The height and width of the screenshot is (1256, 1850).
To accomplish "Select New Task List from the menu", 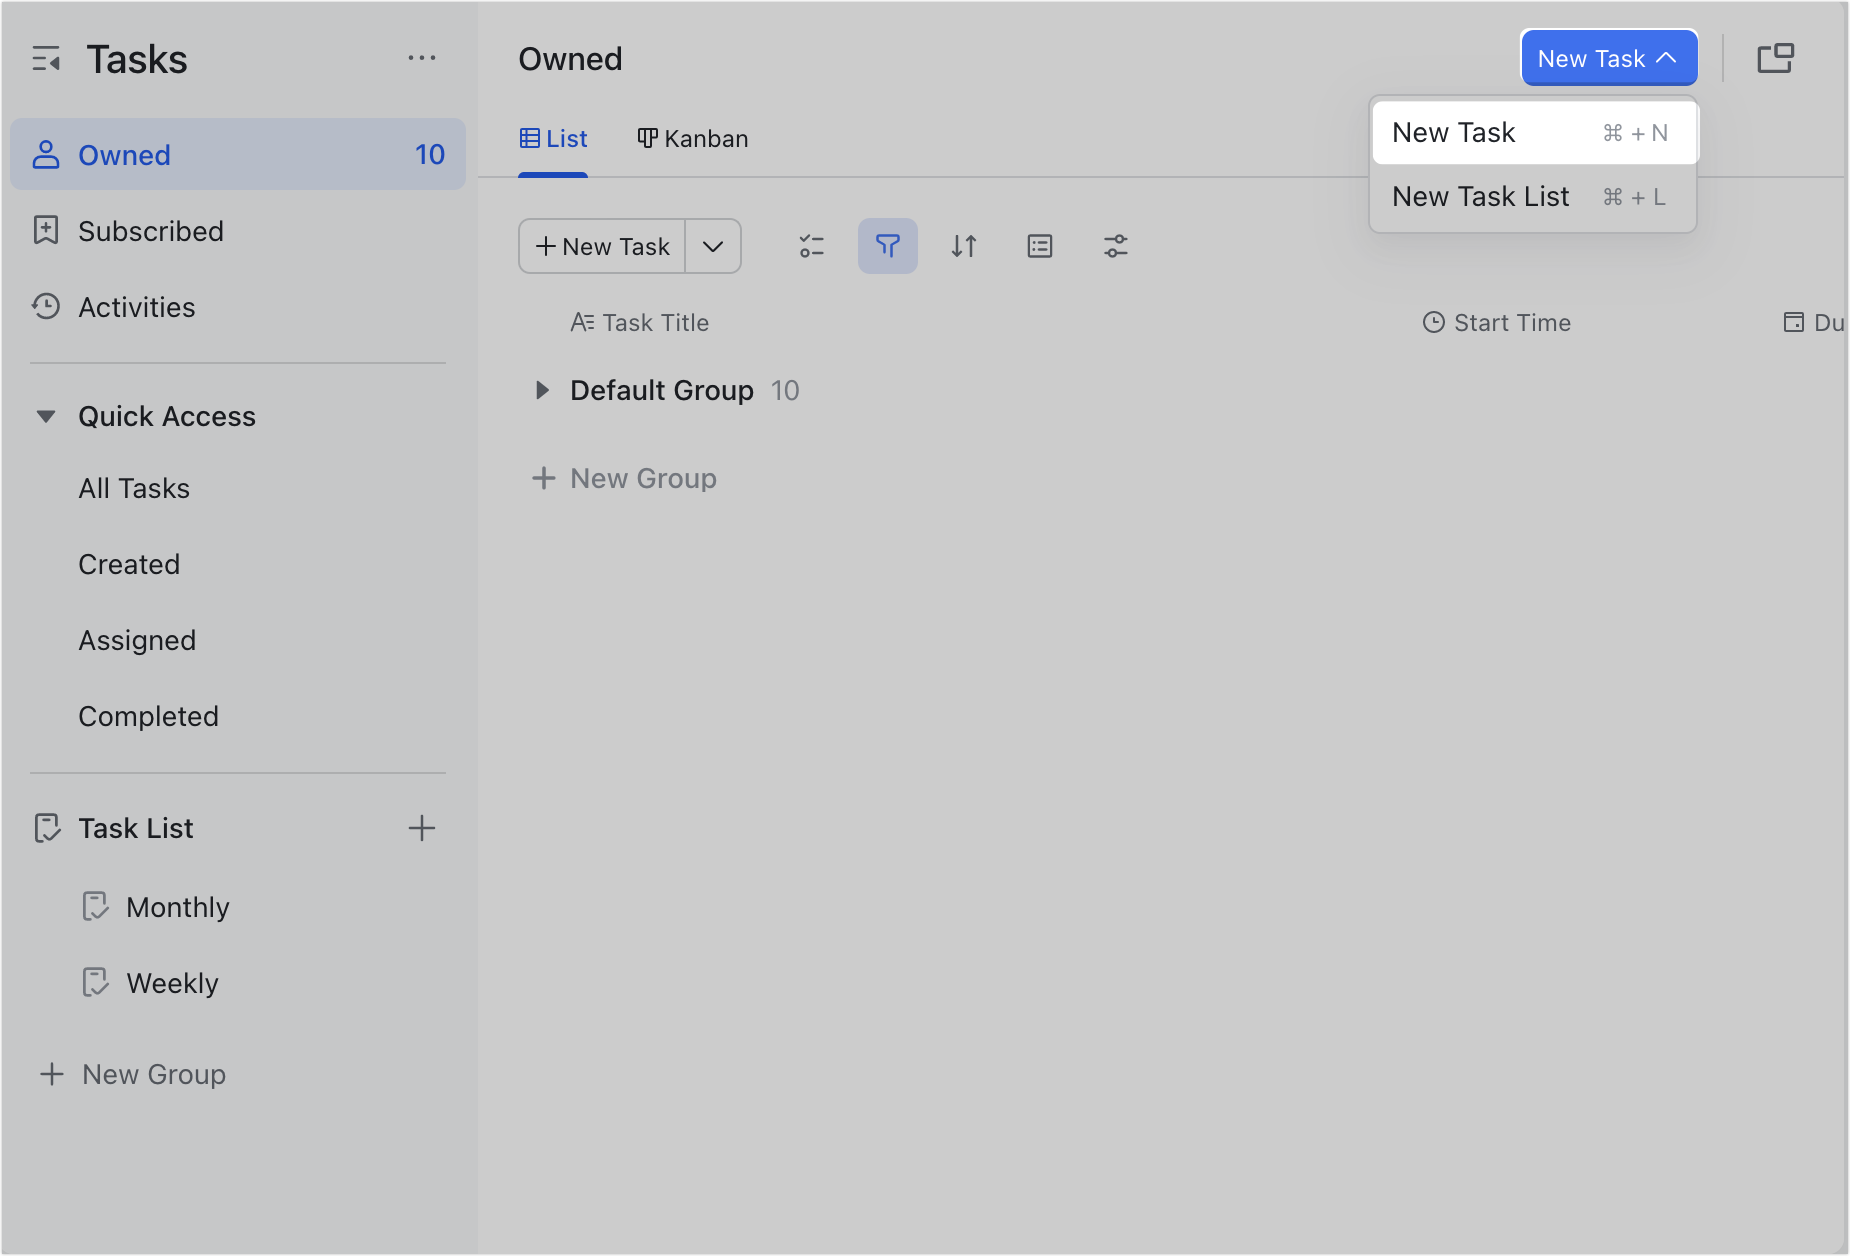I will pyautogui.click(x=1480, y=196).
